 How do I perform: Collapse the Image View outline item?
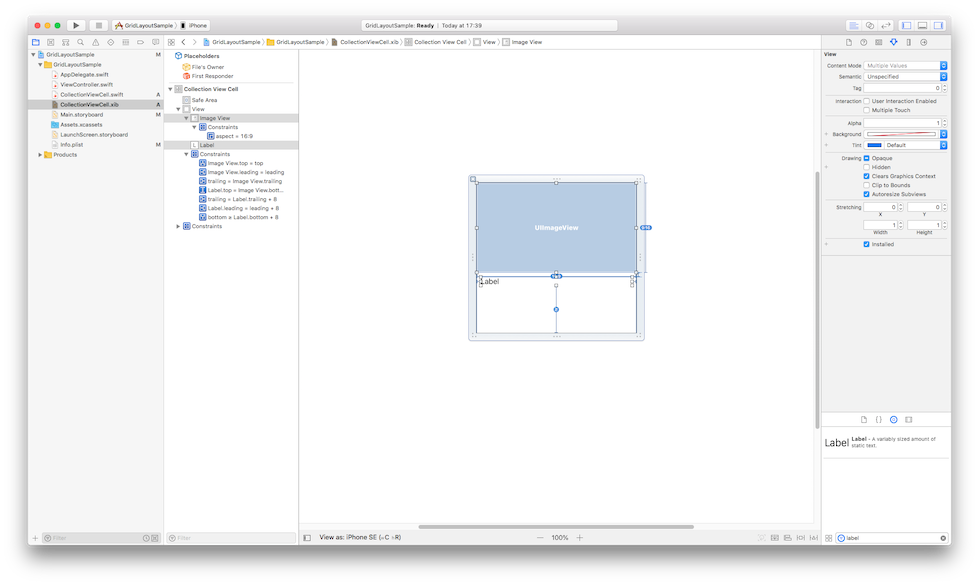pyautogui.click(x=186, y=118)
